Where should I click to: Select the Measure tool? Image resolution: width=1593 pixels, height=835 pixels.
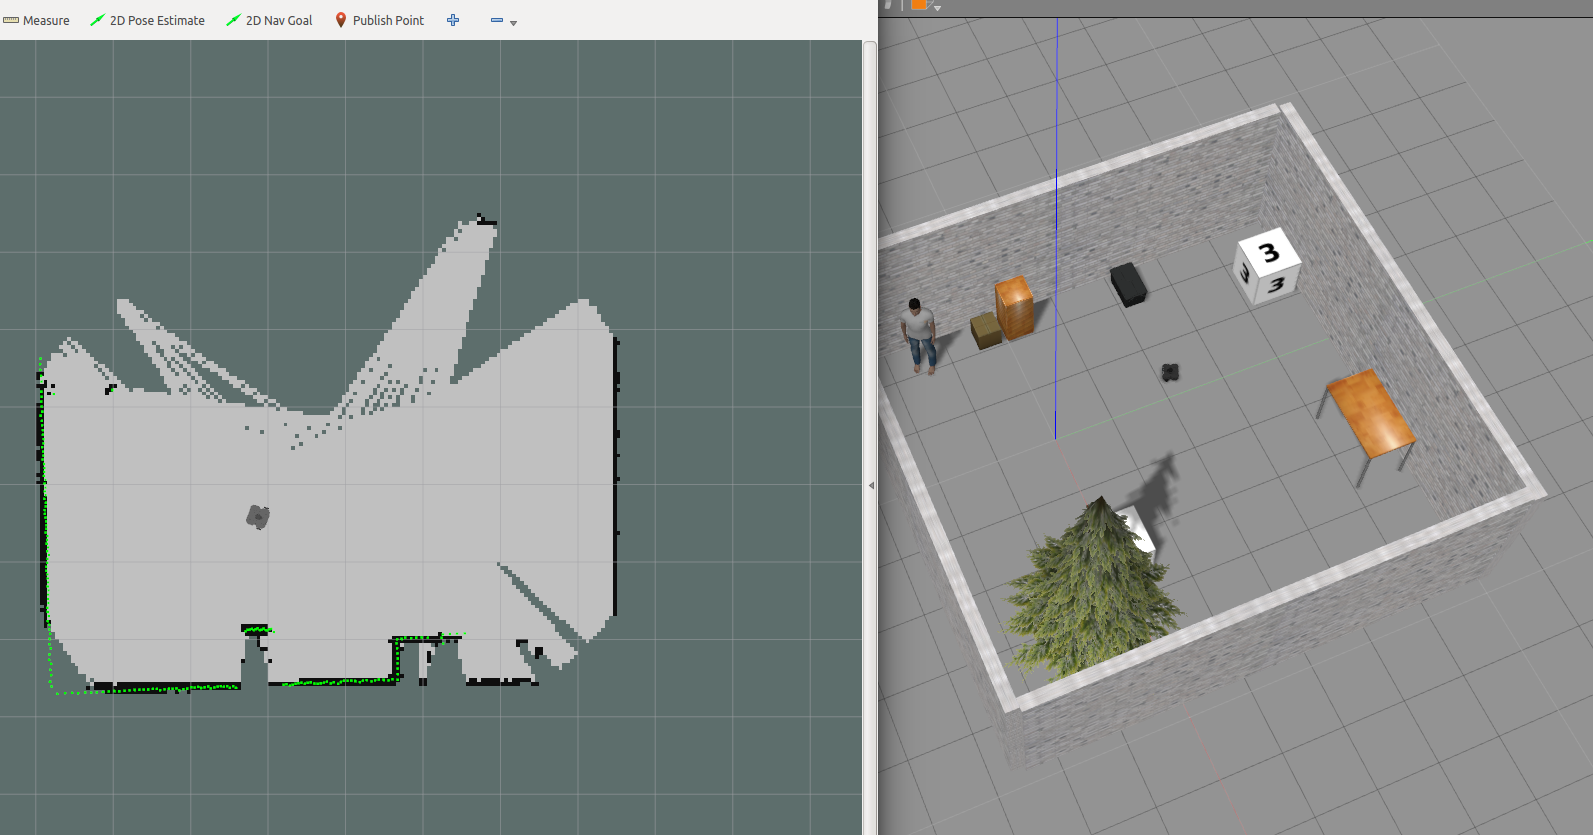click(36, 20)
